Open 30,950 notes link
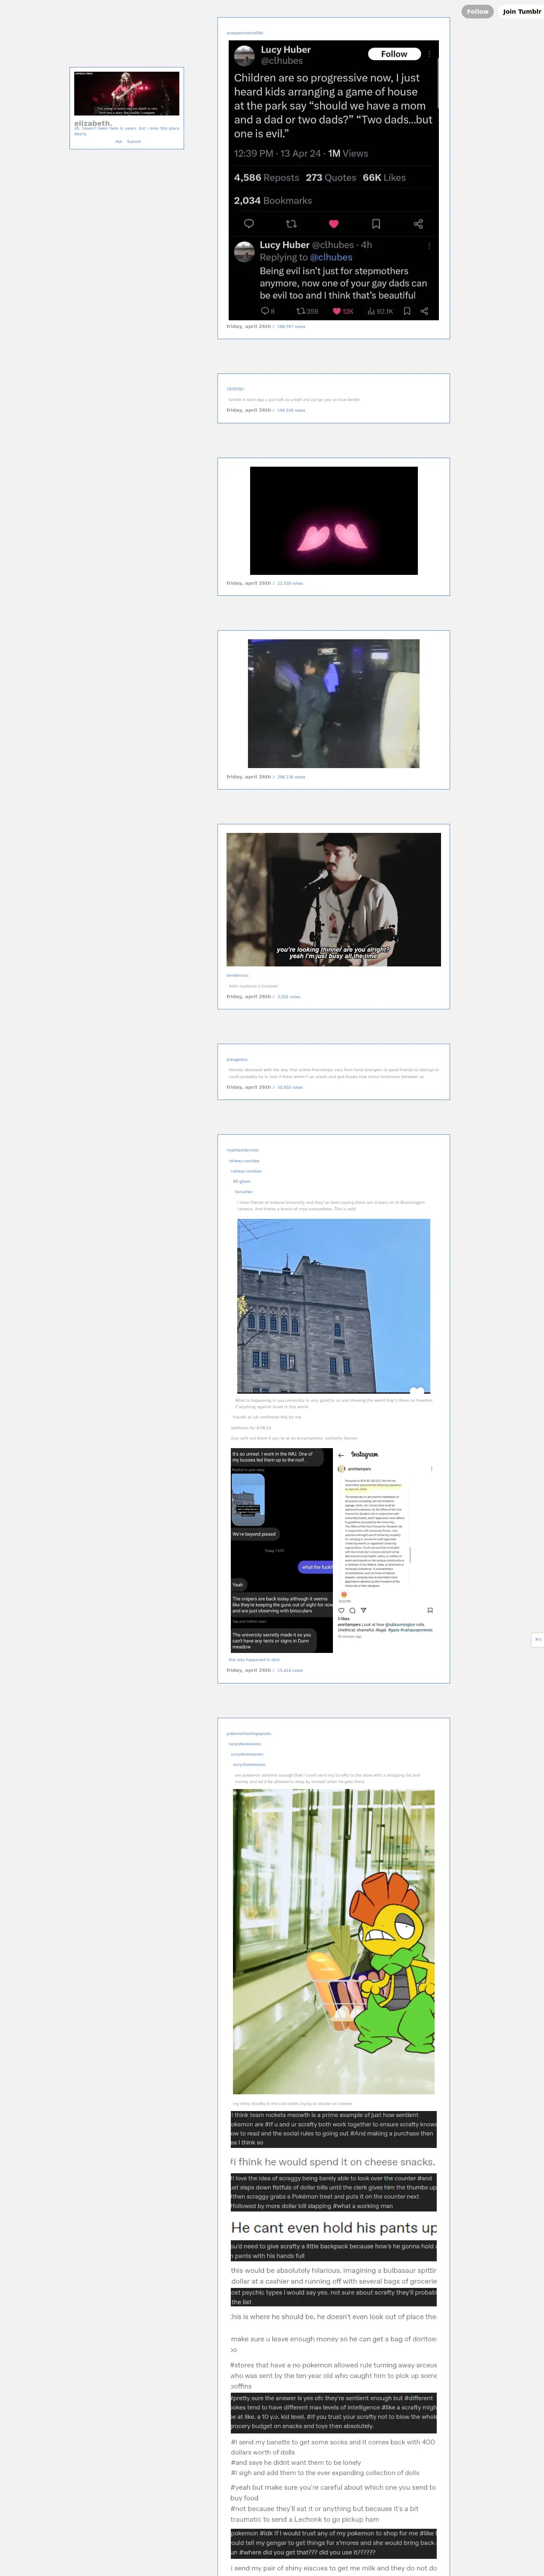 pyautogui.click(x=290, y=1087)
